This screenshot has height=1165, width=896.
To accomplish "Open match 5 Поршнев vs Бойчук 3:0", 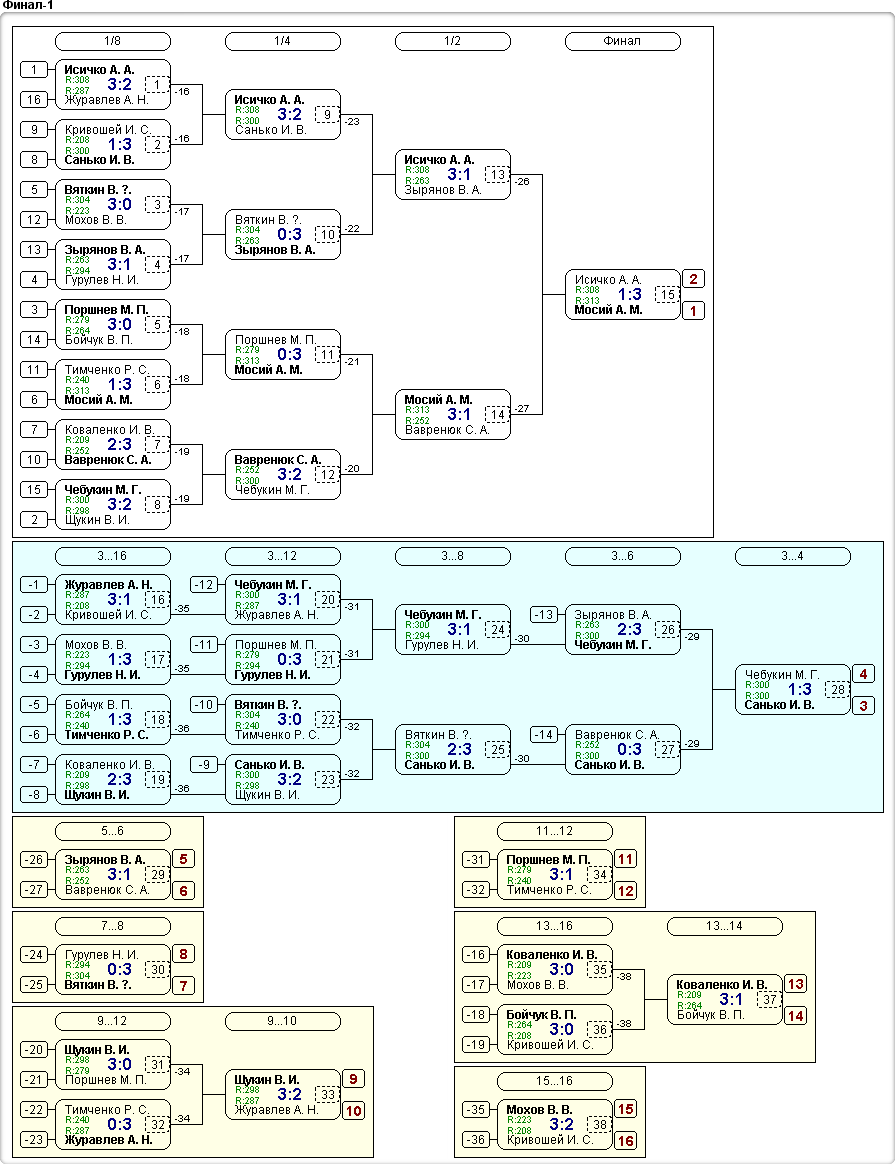I will click(x=113, y=325).
